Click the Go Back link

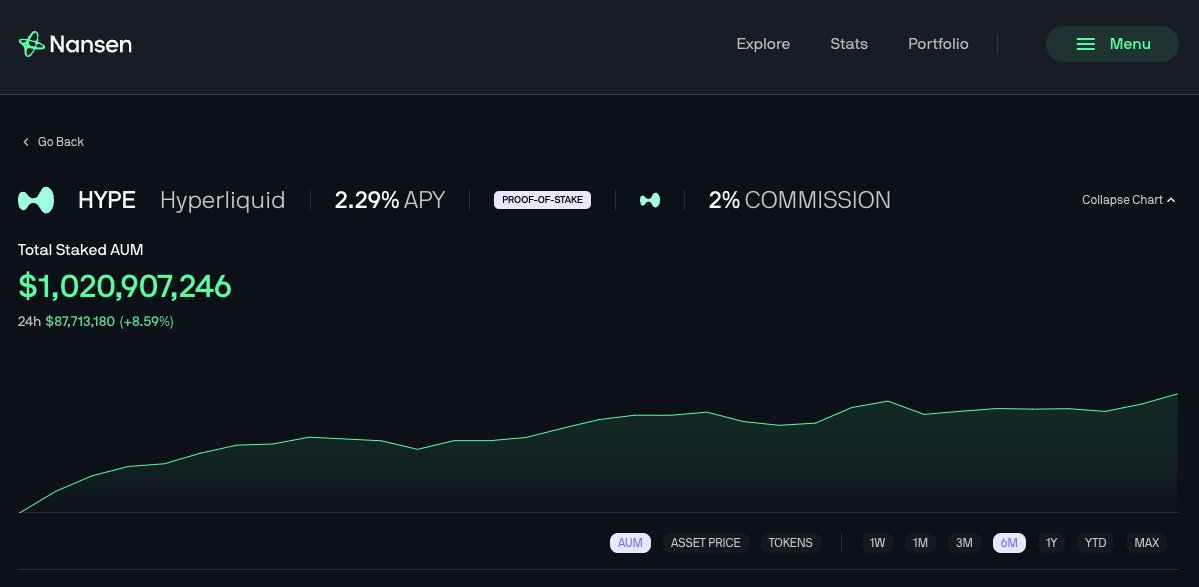(53, 141)
